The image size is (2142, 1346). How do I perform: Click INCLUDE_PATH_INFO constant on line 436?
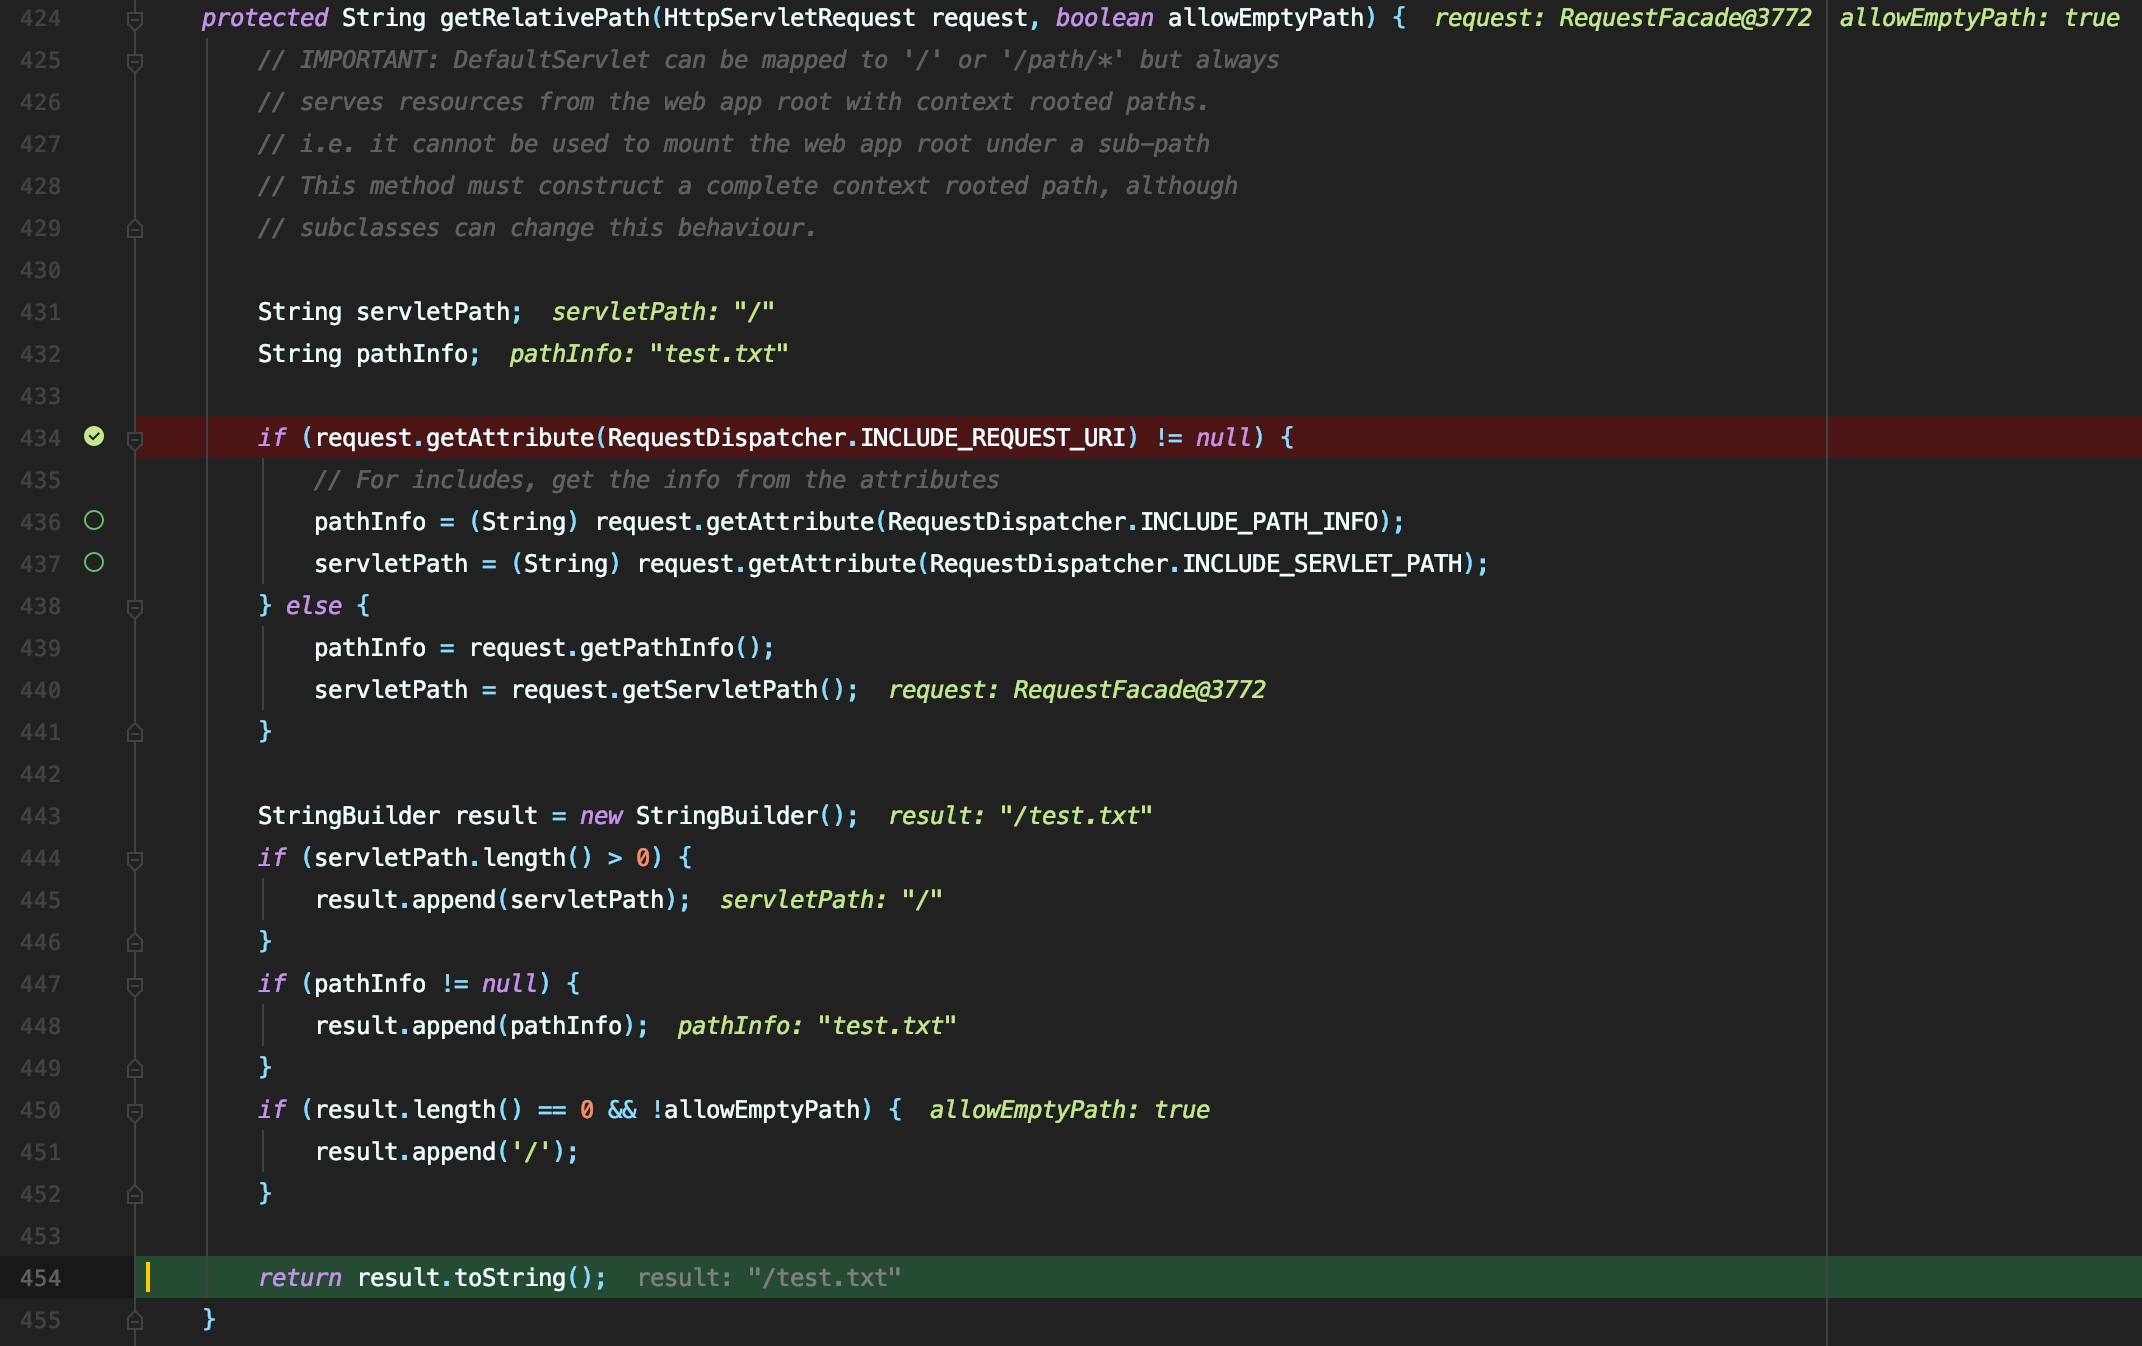click(1259, 522)
